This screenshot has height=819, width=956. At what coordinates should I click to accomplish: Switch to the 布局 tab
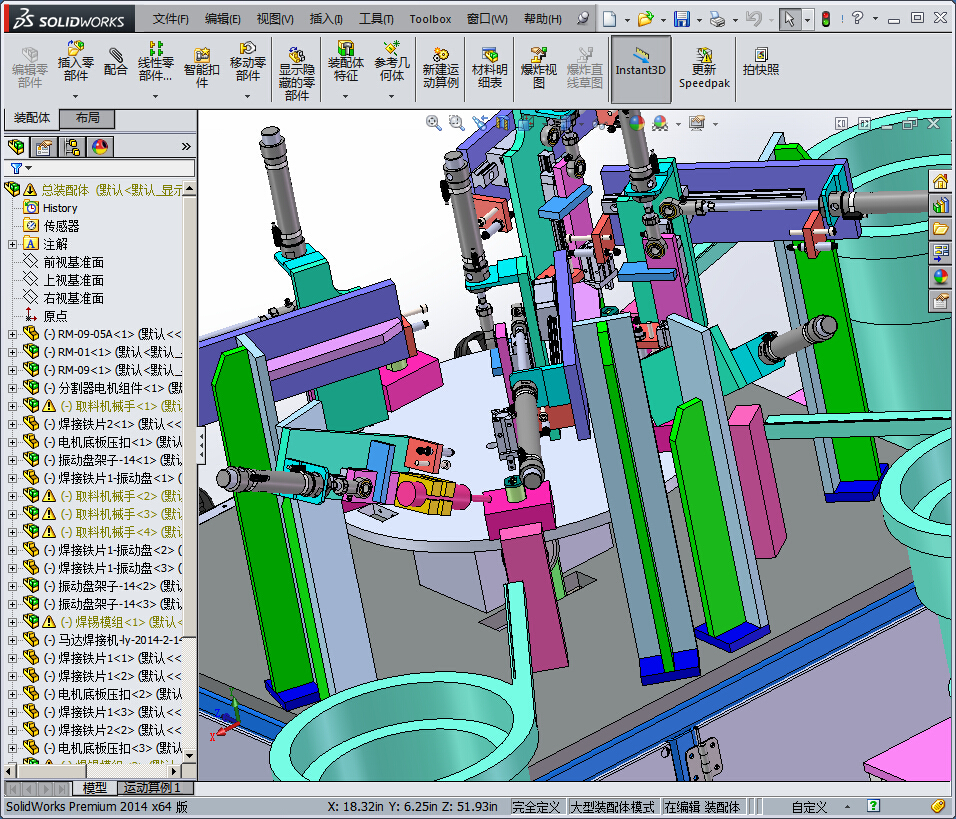pos(88,118)
